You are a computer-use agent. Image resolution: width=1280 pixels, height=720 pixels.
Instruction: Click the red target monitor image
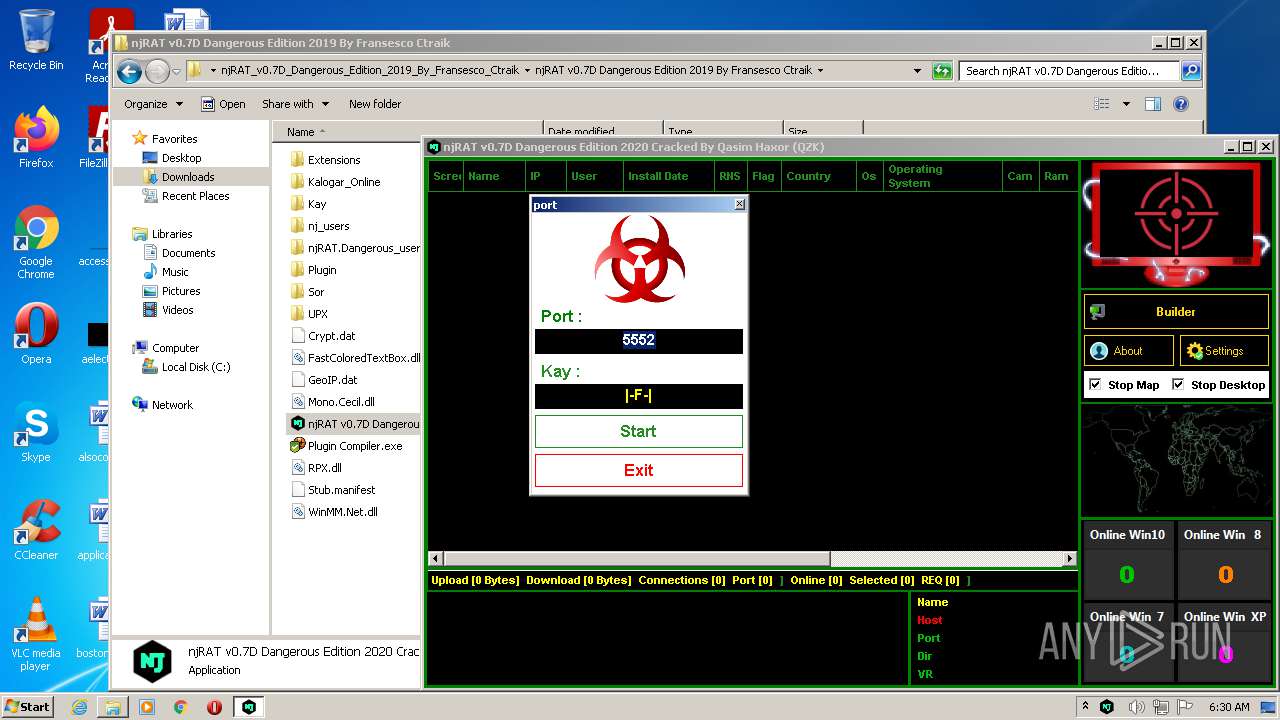pos(1176,224)
